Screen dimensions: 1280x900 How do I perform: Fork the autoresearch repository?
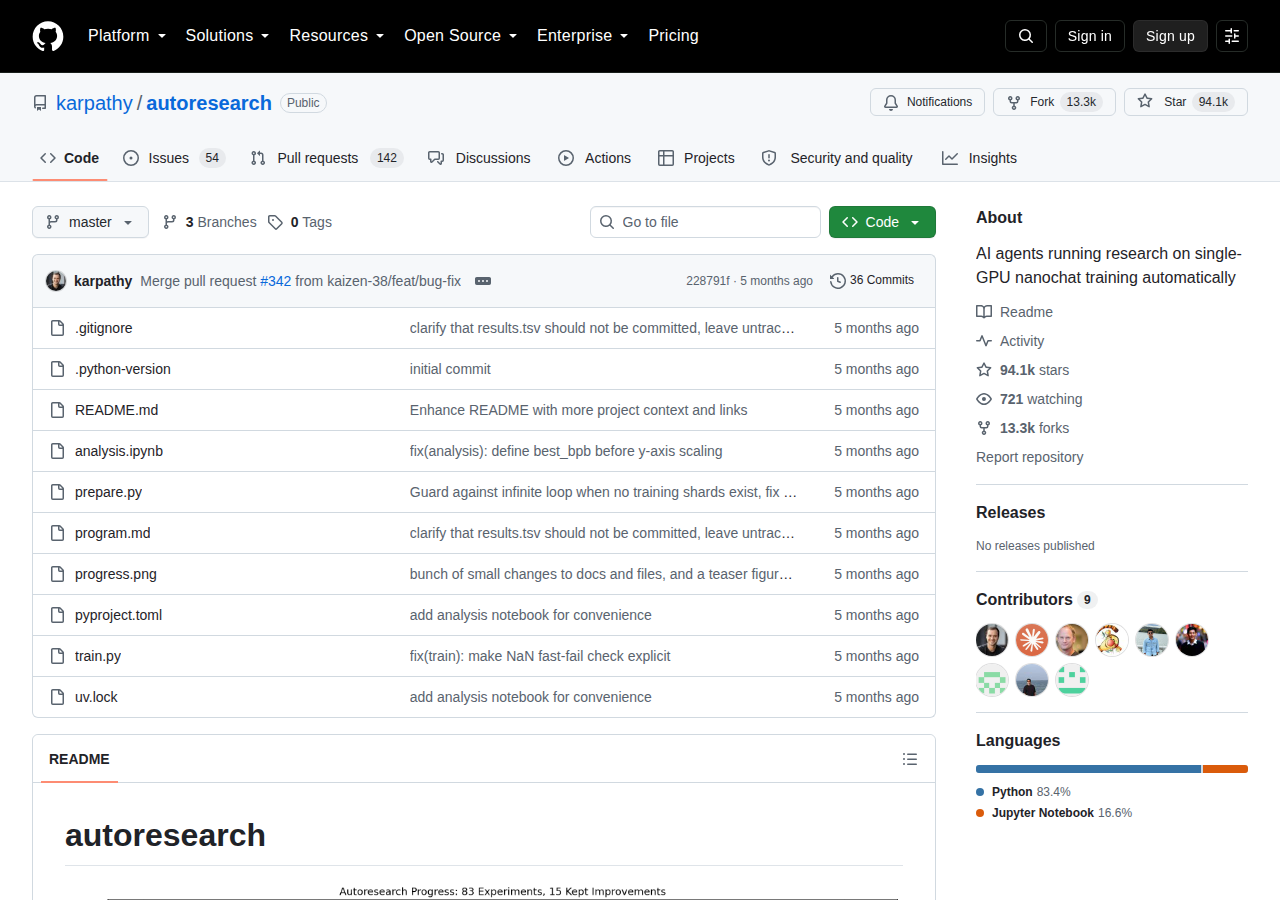coord(1054,102)
